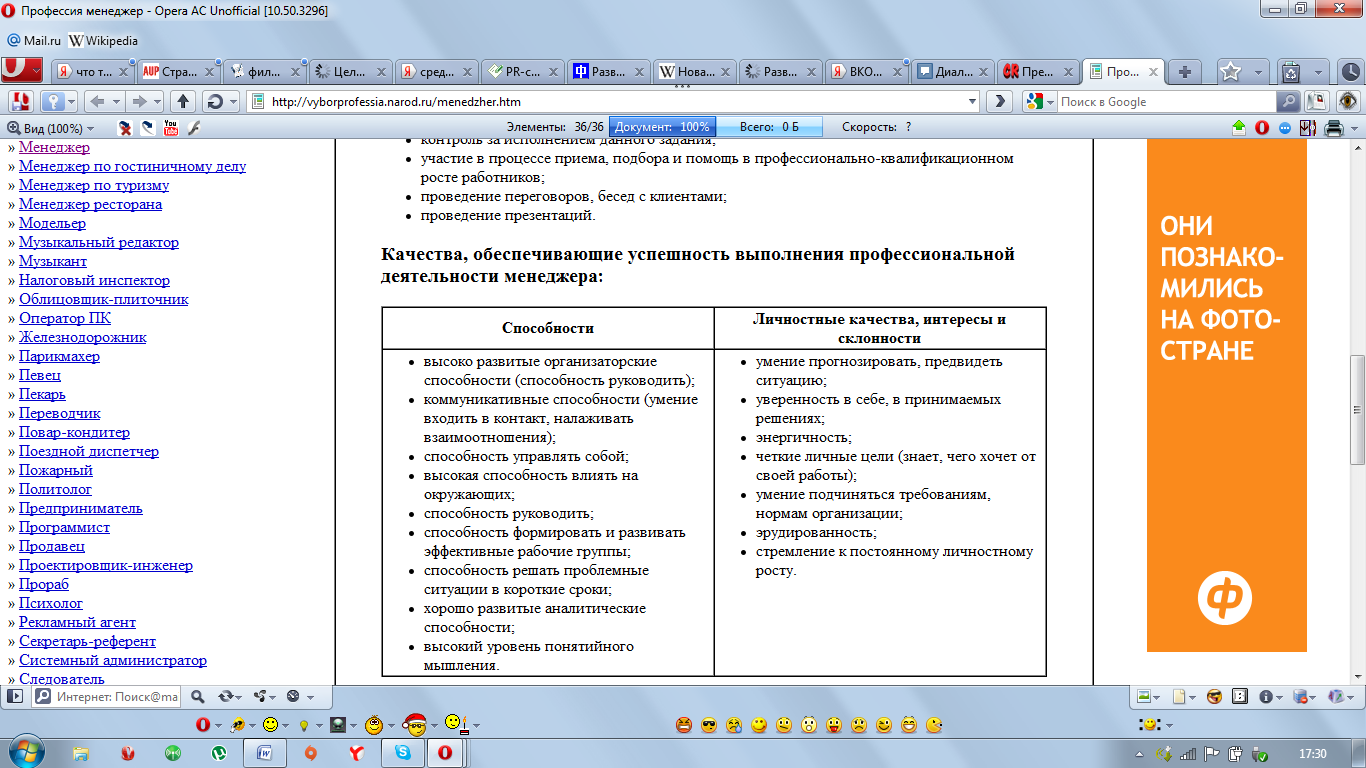Open the red Opera menu button
The image size is (1366, 768).
click(x=21, y=70)
